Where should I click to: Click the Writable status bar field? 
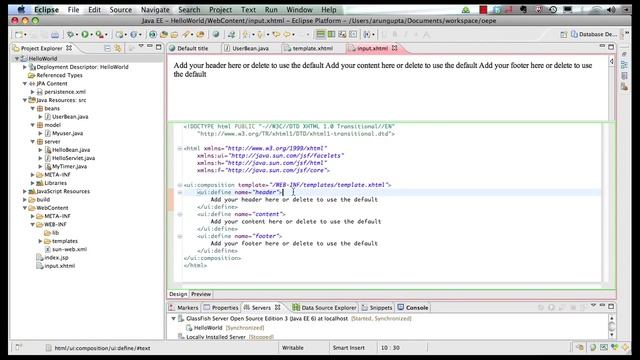[x=293, y=348]
